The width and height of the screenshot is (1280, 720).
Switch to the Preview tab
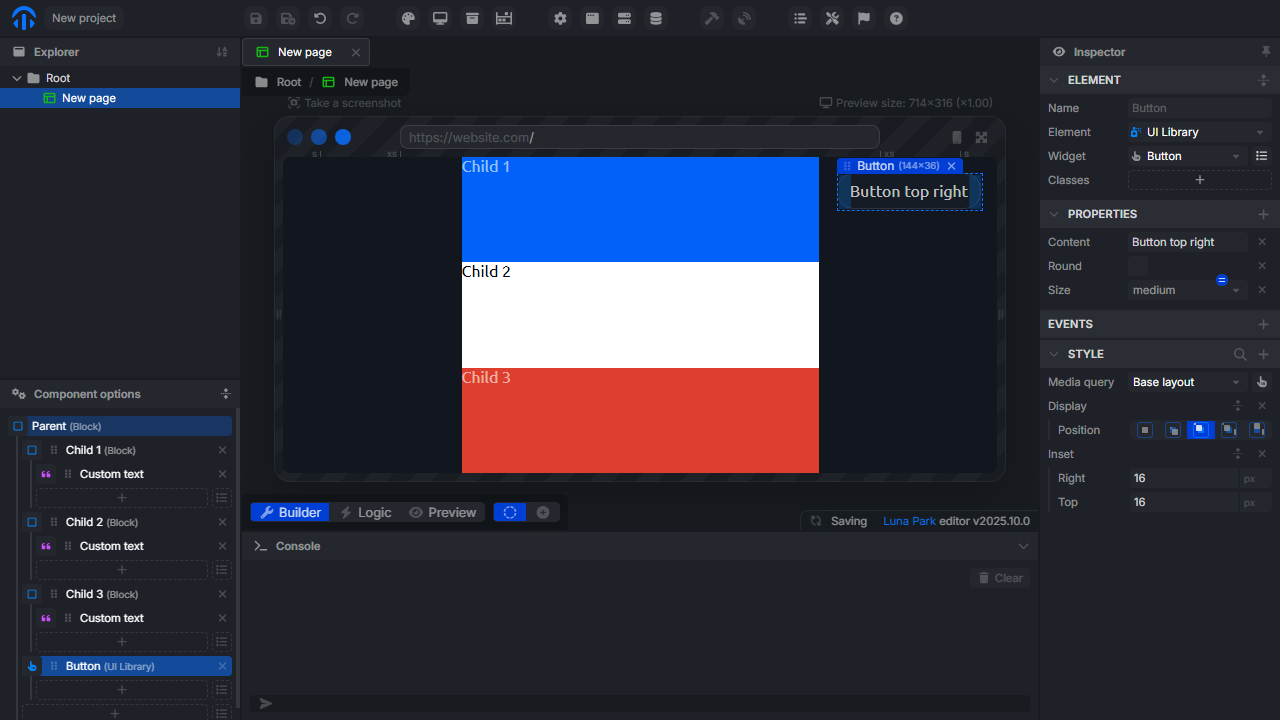click(x=442, y=512)
